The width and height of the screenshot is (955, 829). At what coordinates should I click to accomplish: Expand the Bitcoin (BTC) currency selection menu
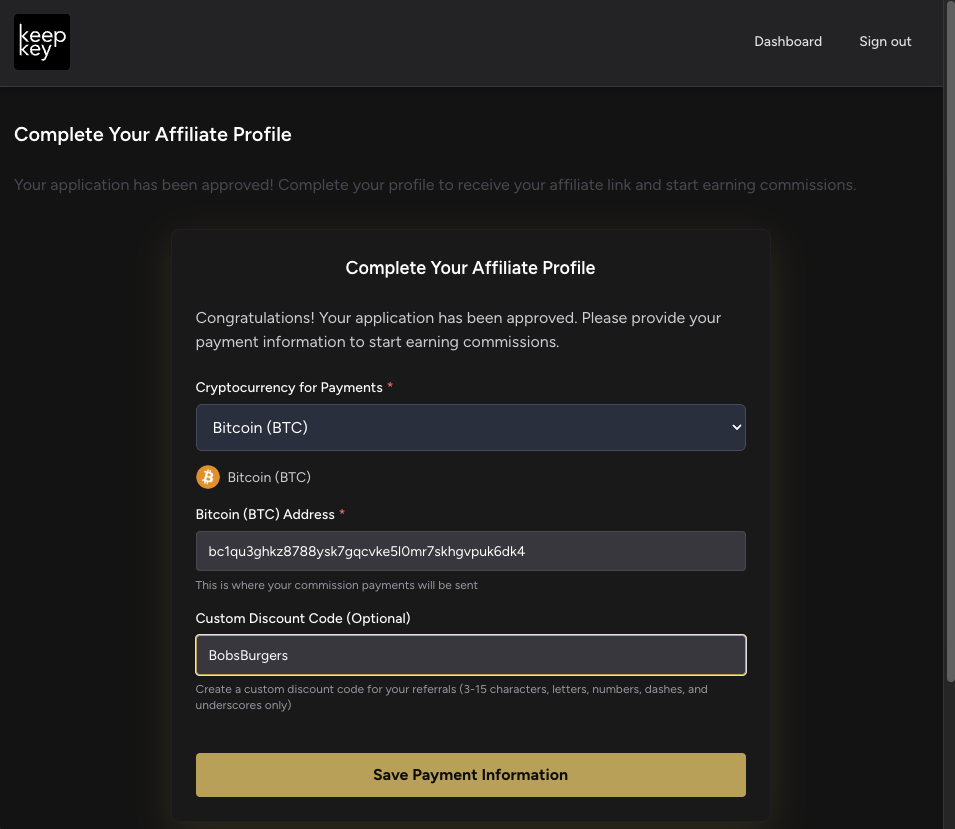pyautogui.click(x=470, y=427)
